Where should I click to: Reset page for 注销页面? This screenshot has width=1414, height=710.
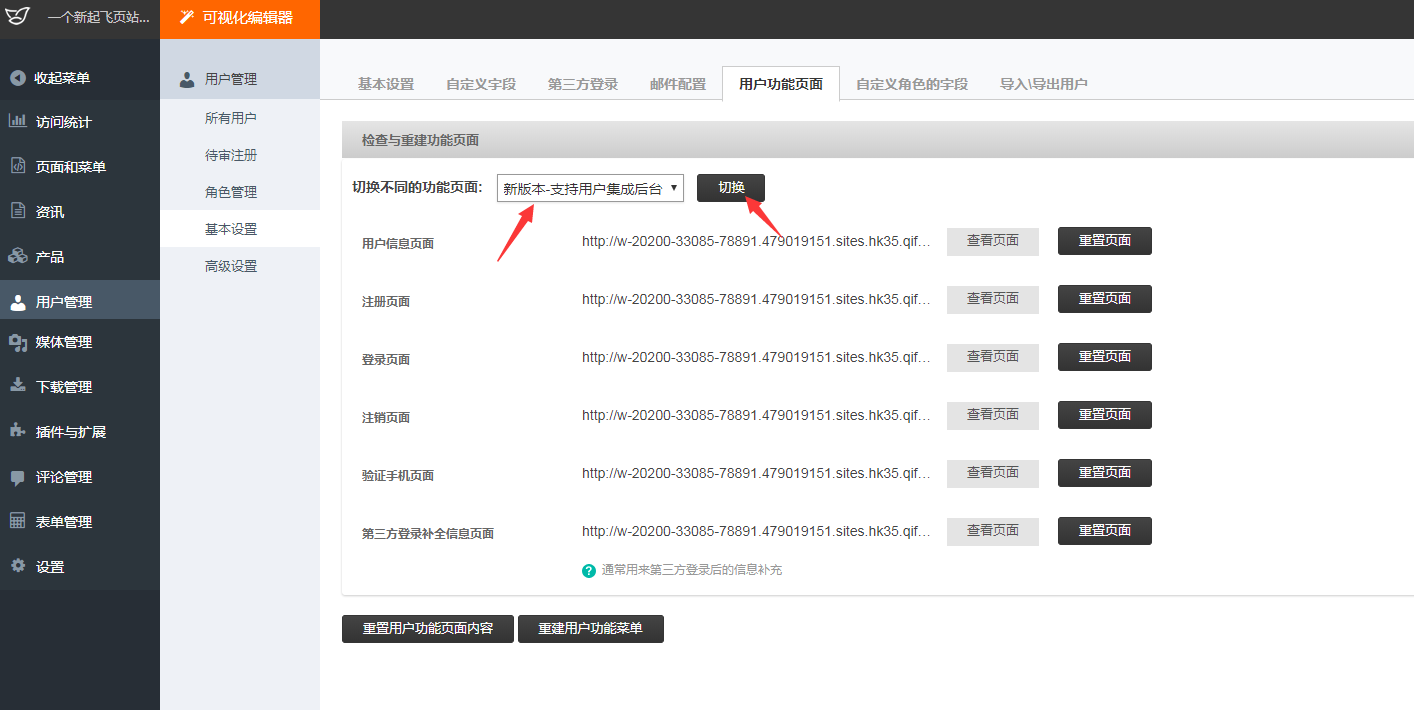[1105, 415]
